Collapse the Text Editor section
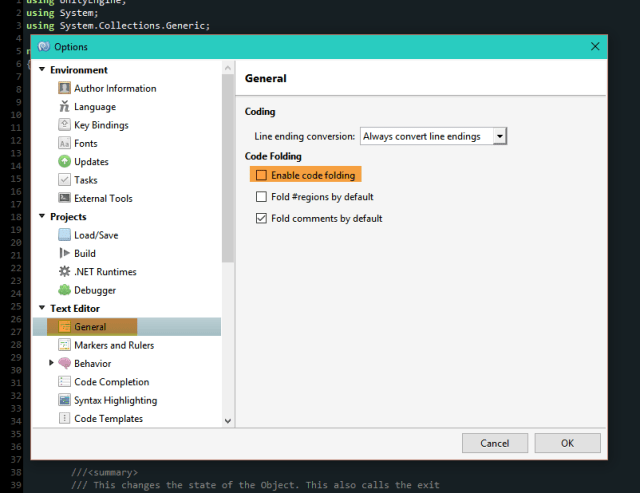The width and height of the screenshot is (640, 493). [x=42, y=308]
